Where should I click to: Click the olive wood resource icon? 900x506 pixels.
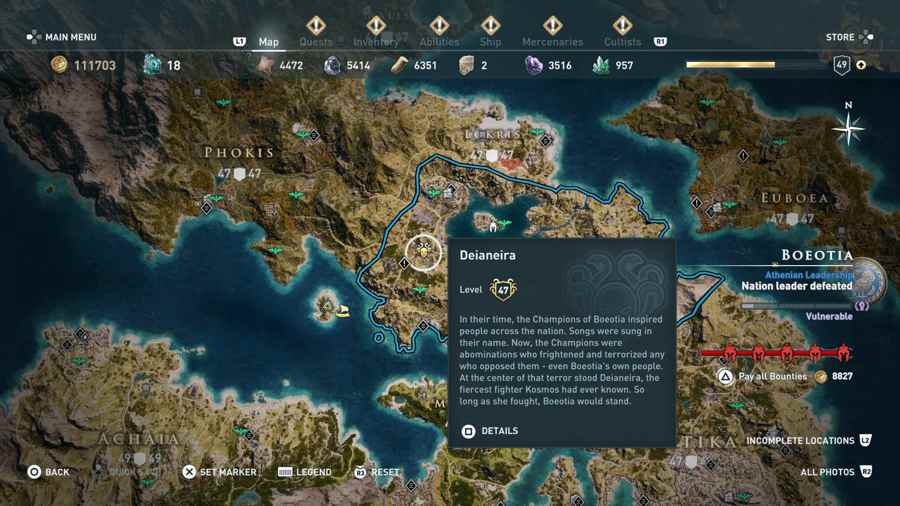(399, 65)
